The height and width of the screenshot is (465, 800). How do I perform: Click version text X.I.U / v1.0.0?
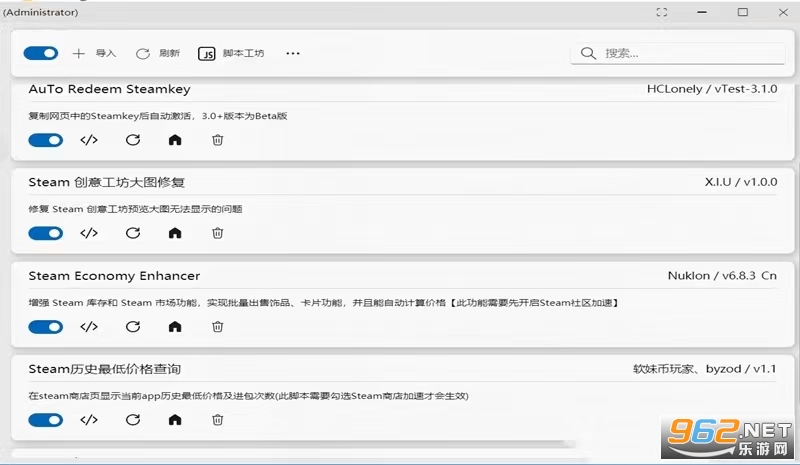[741, 182]
